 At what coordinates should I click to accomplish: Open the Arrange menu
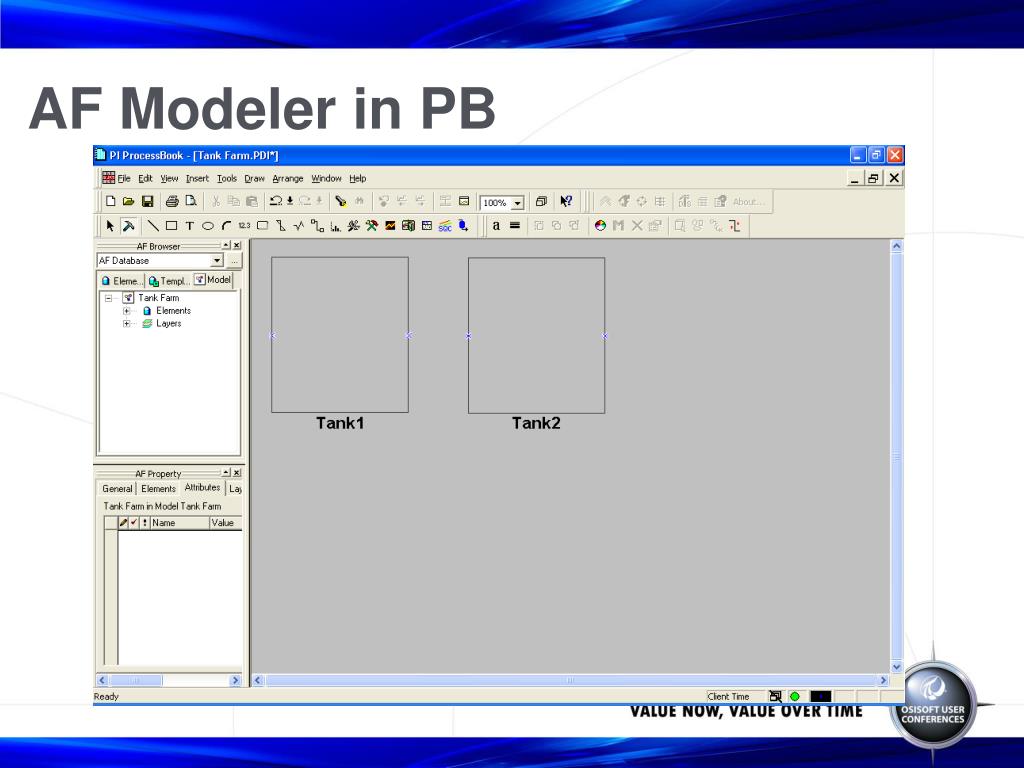288,178
